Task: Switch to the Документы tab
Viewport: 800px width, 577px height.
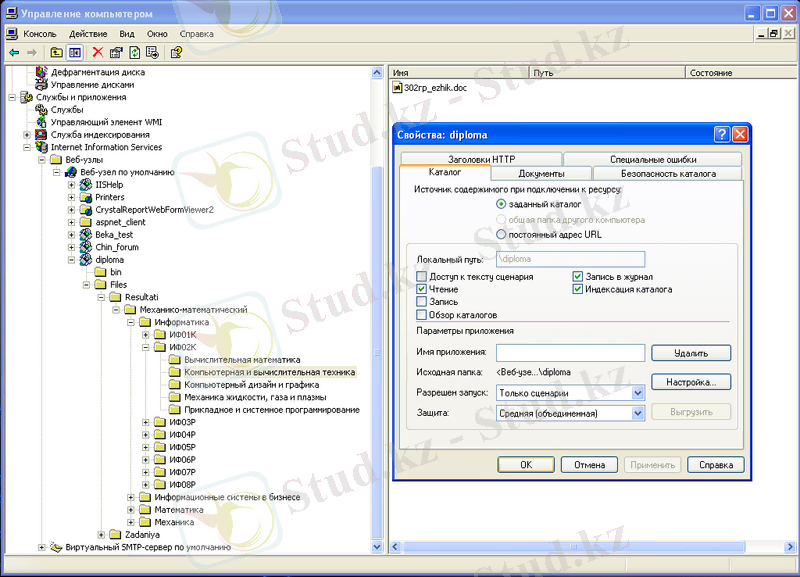Action: point(541,174)
